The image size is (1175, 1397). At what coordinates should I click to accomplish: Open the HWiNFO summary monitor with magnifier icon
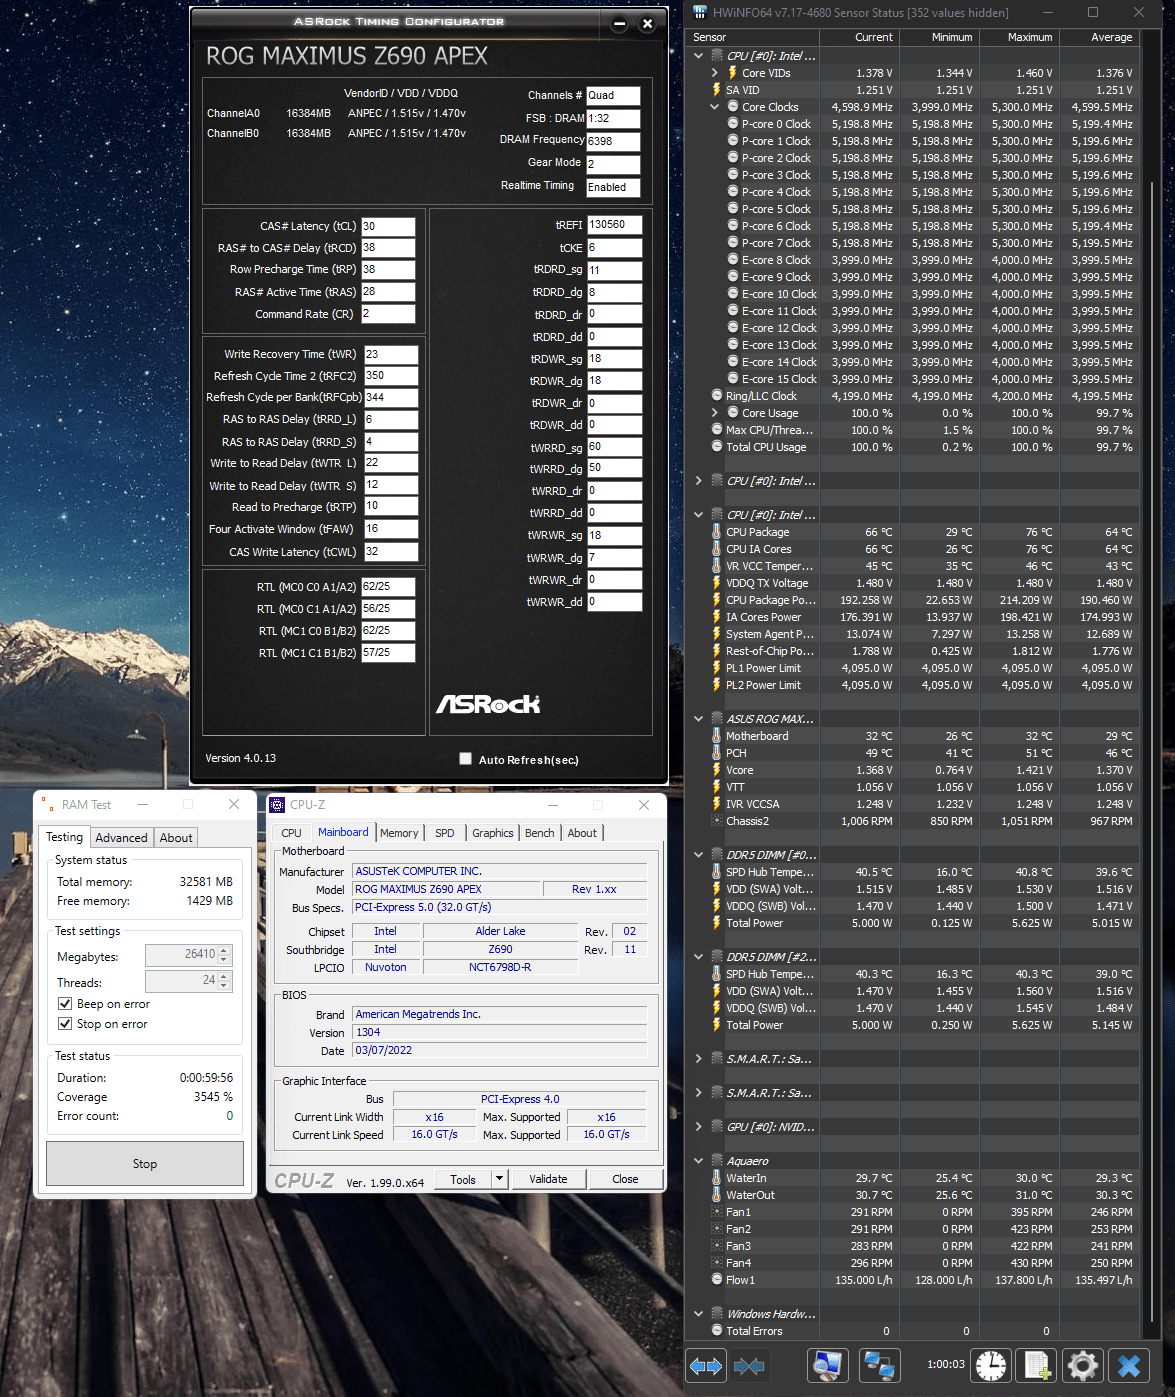pos(828,1365)
